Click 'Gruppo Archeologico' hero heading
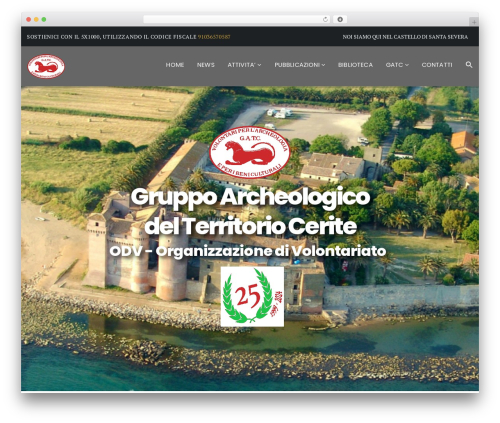The height and width of the screenshot is (423, 500). 250,197
